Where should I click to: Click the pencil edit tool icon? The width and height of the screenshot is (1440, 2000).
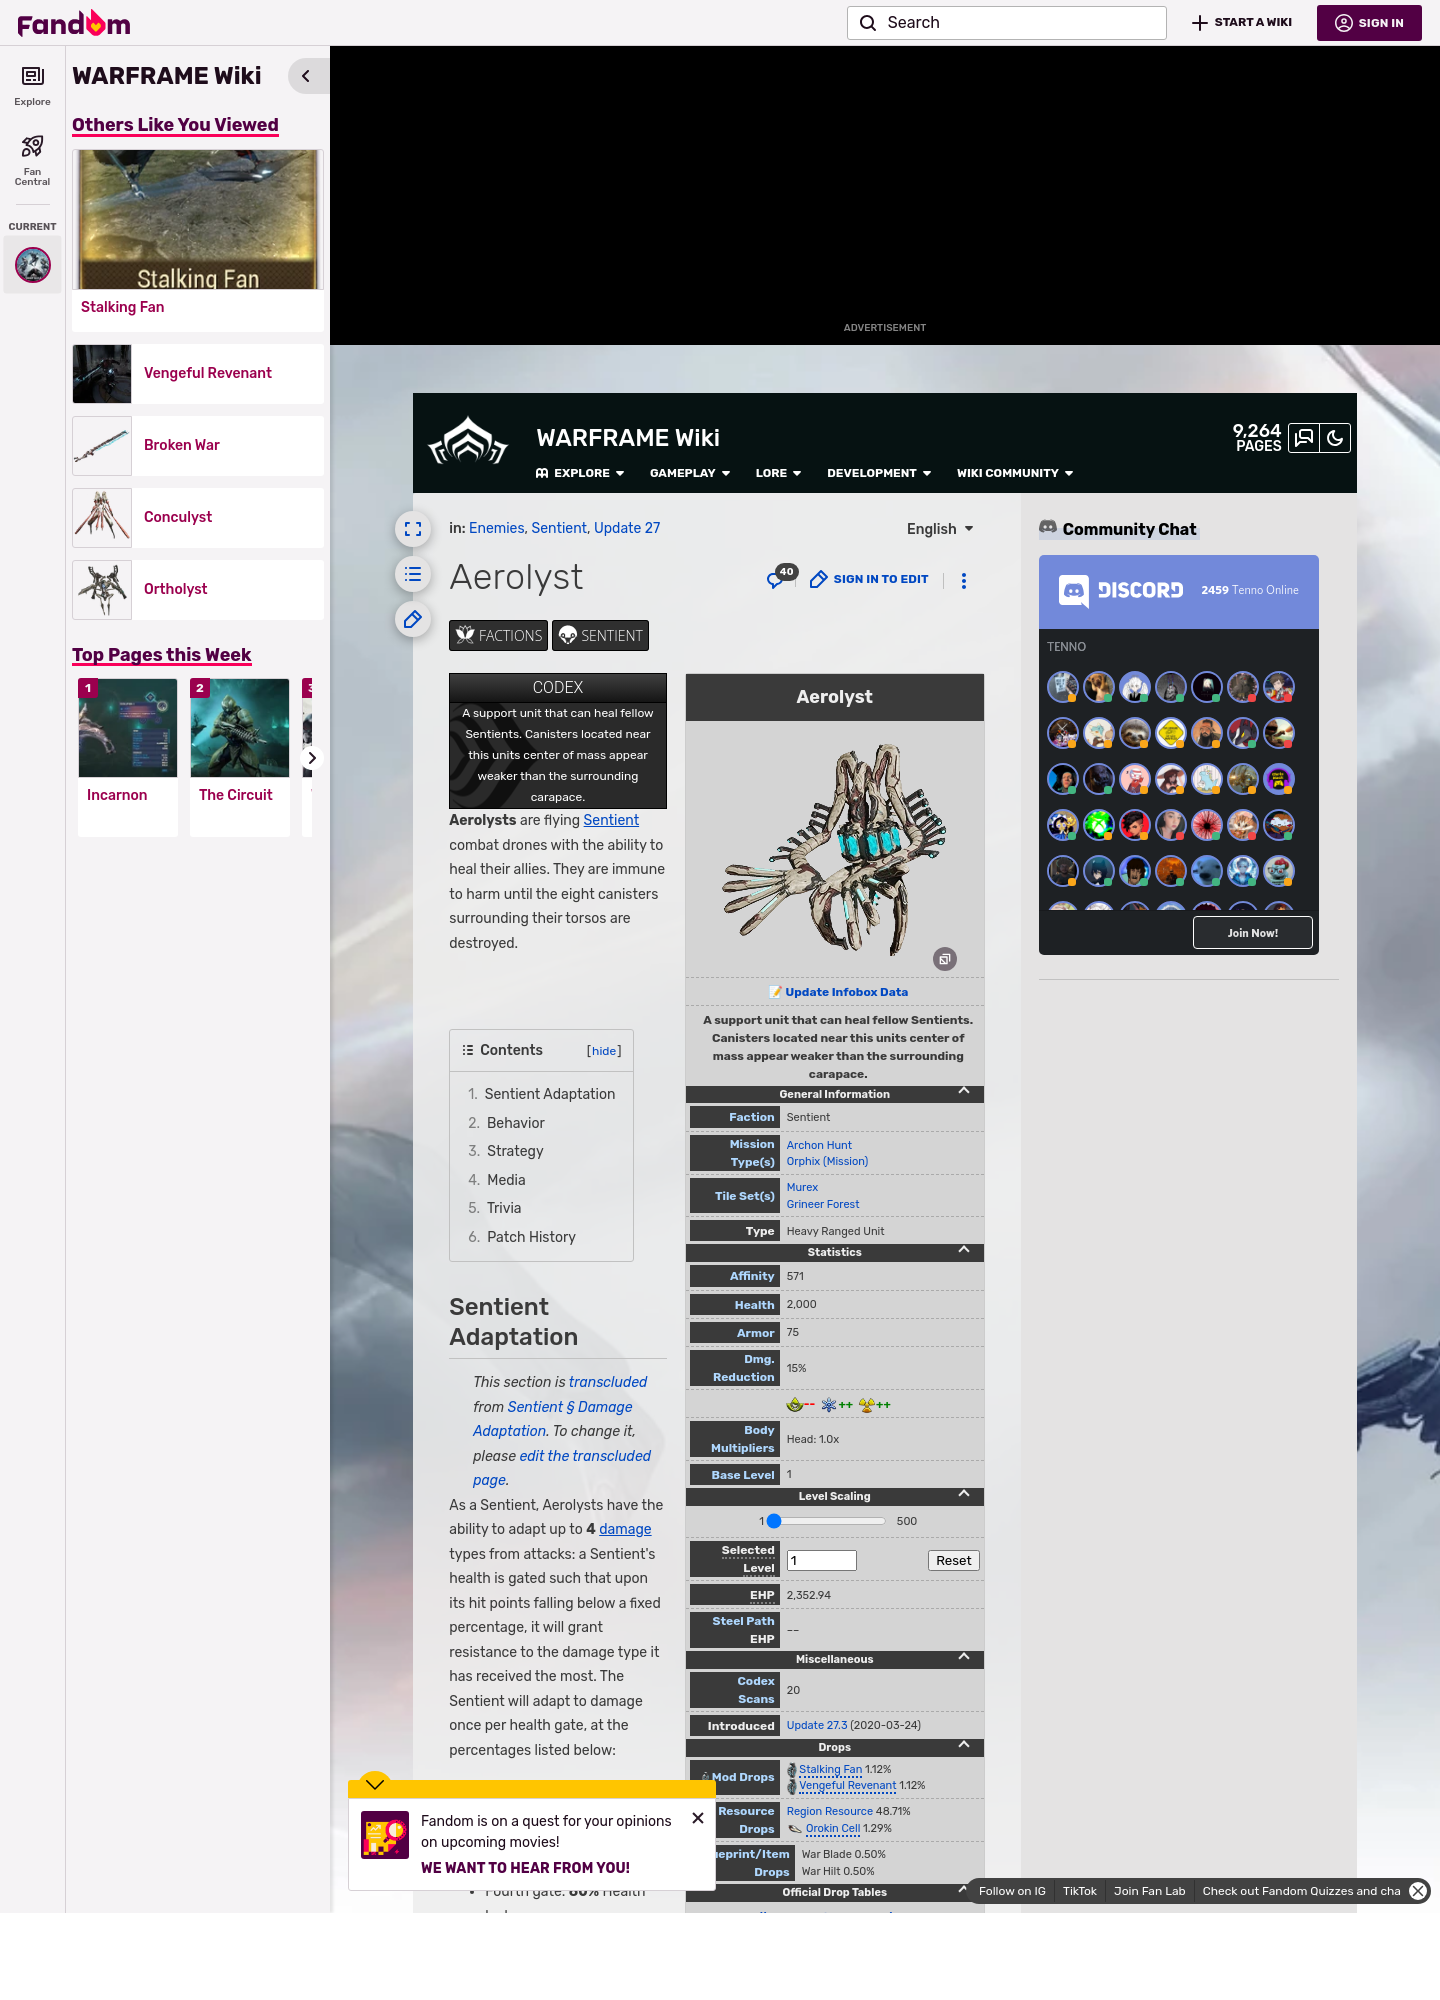point(413,620)
